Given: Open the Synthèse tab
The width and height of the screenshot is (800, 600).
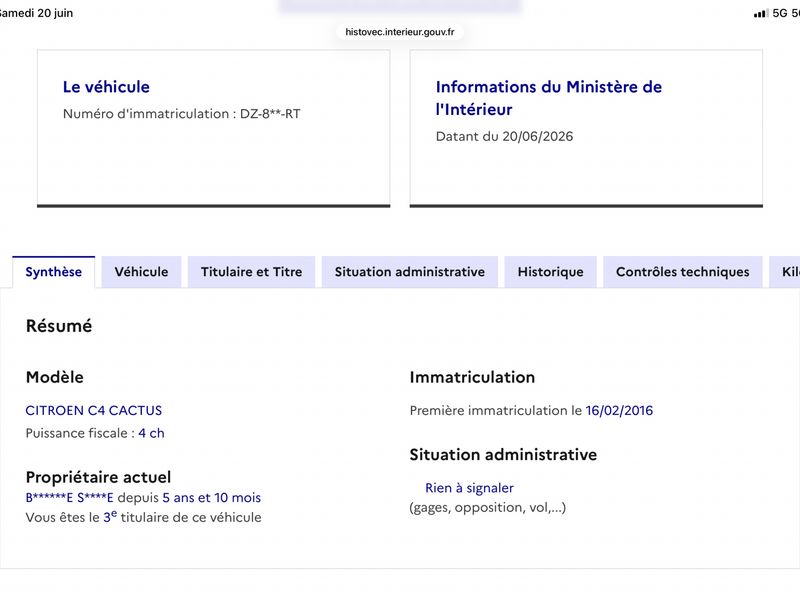Looking at the screenshot, I should (54, 272).
